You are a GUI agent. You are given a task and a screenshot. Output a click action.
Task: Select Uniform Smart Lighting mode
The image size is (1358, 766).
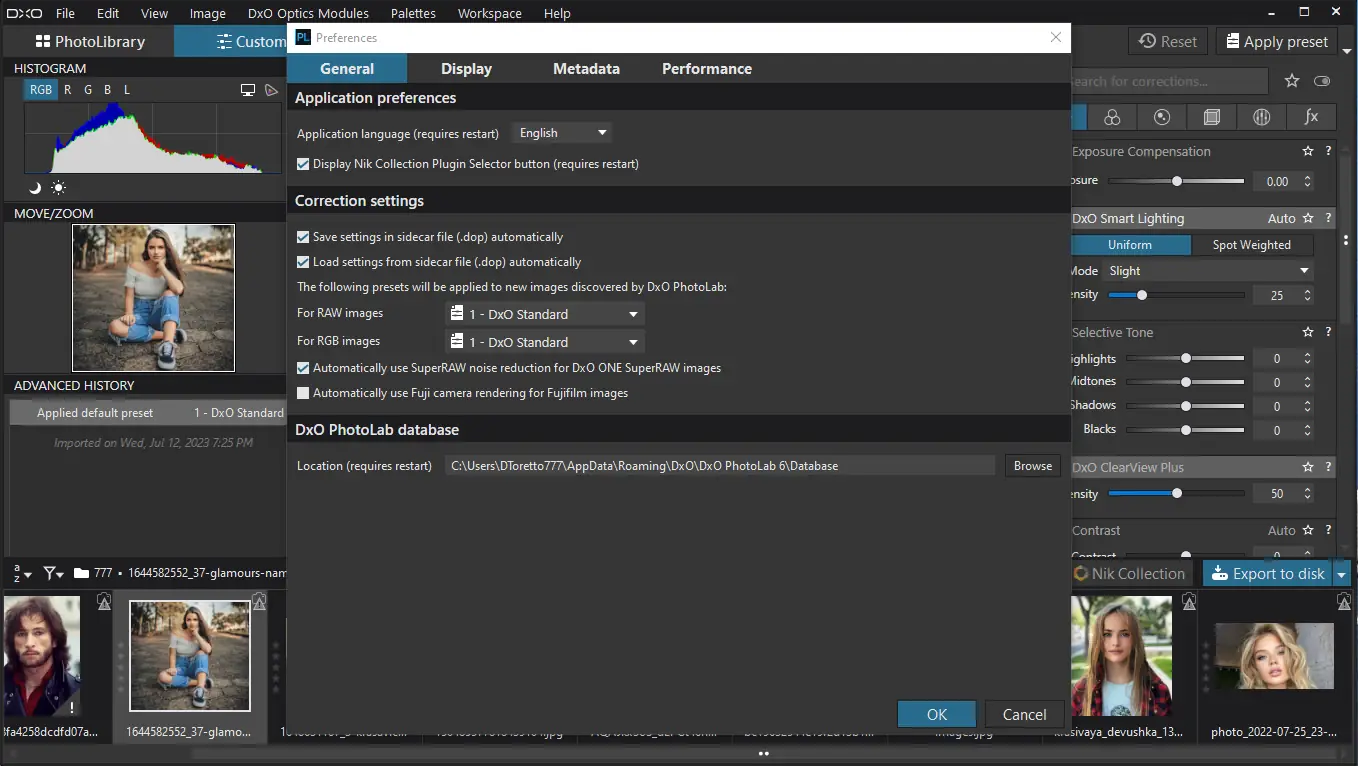click(1130, 245)
